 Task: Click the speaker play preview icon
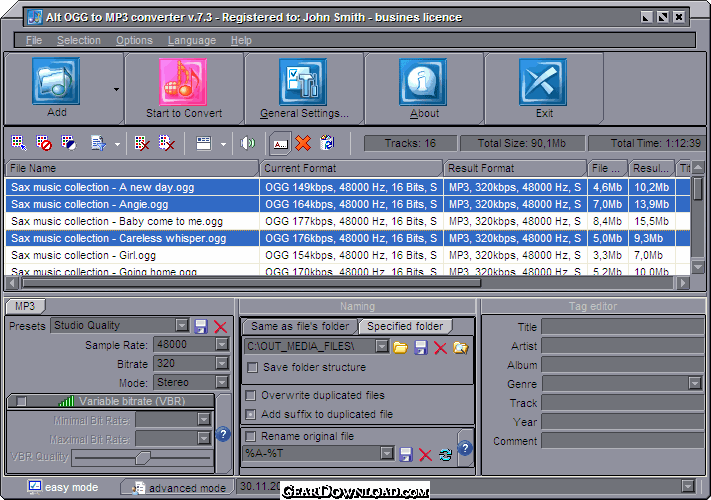pyautogui.click(x=248, y=143)
